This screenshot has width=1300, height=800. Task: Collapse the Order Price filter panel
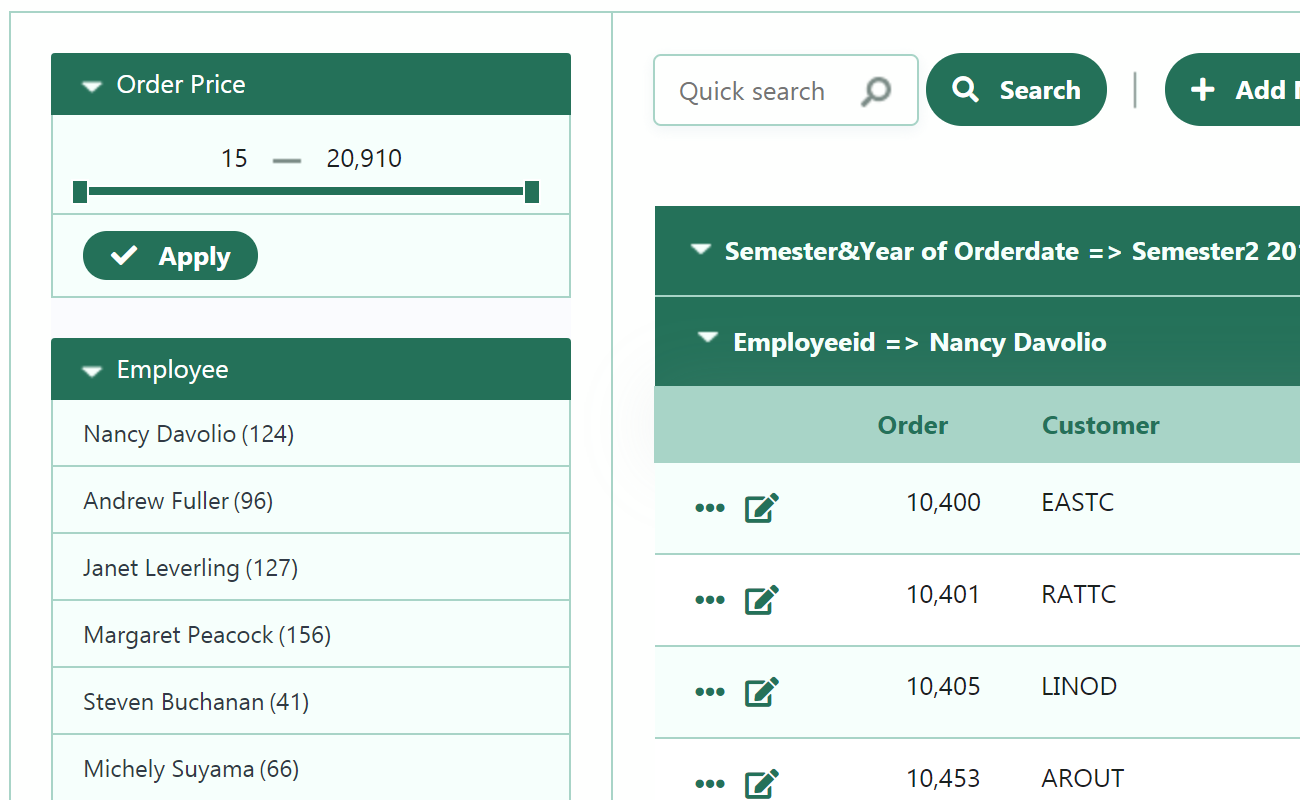92,86
